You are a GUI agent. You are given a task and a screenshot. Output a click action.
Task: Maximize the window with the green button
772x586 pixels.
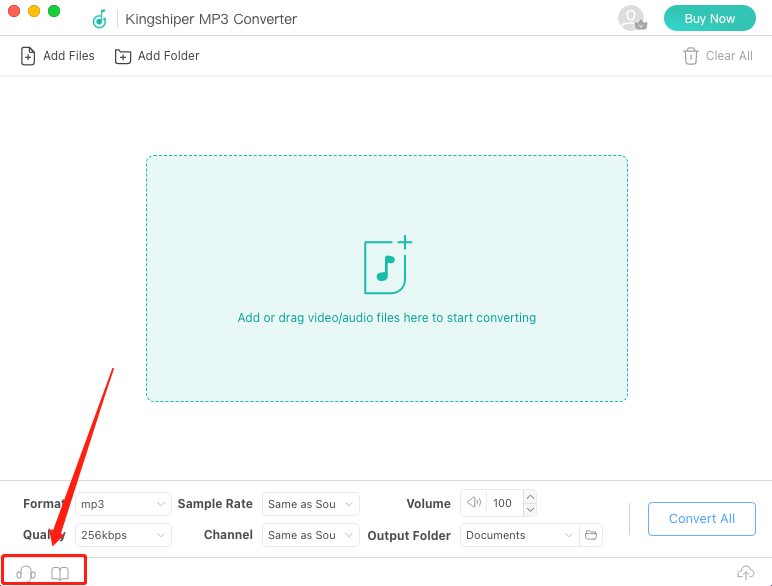coord(54,11)
